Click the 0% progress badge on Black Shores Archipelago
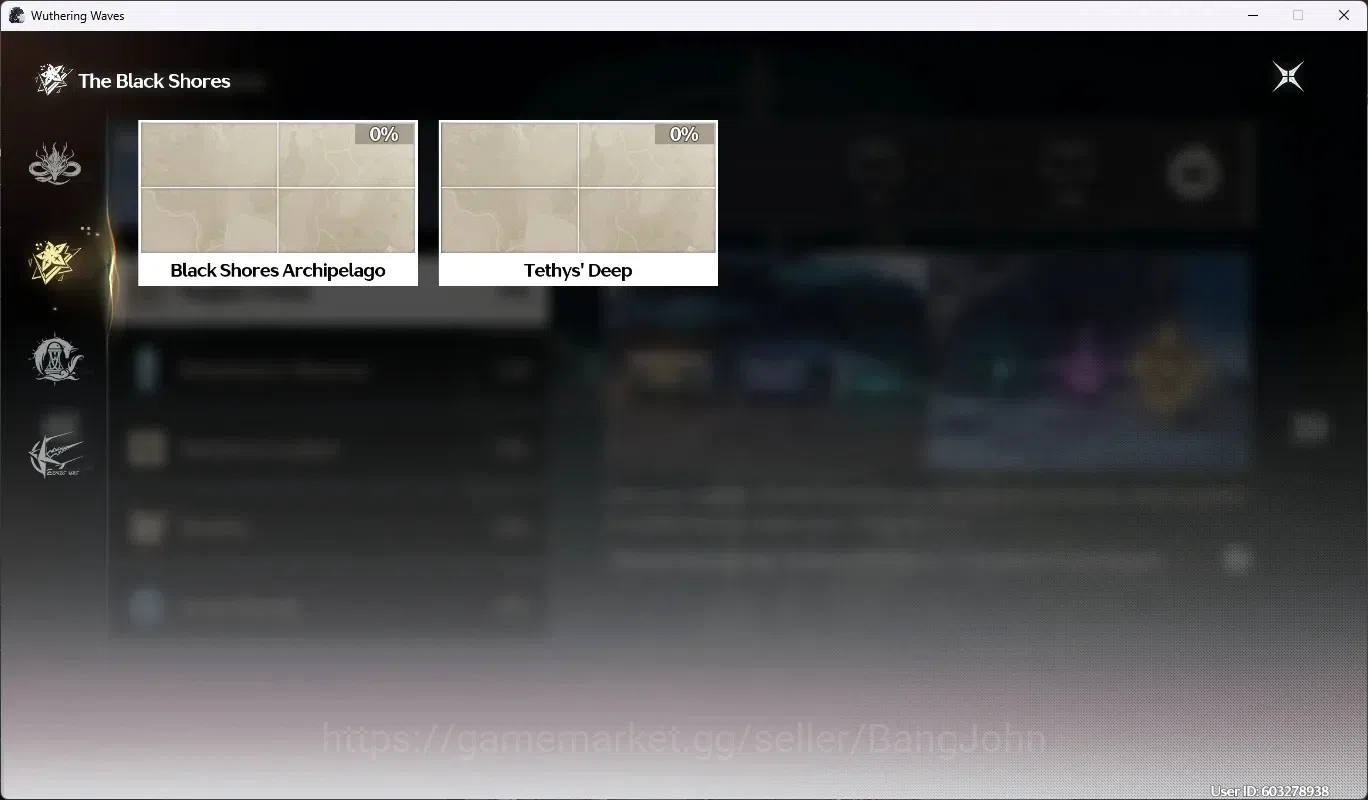The width and height of the screenshot is (1368, 800). 384,134
